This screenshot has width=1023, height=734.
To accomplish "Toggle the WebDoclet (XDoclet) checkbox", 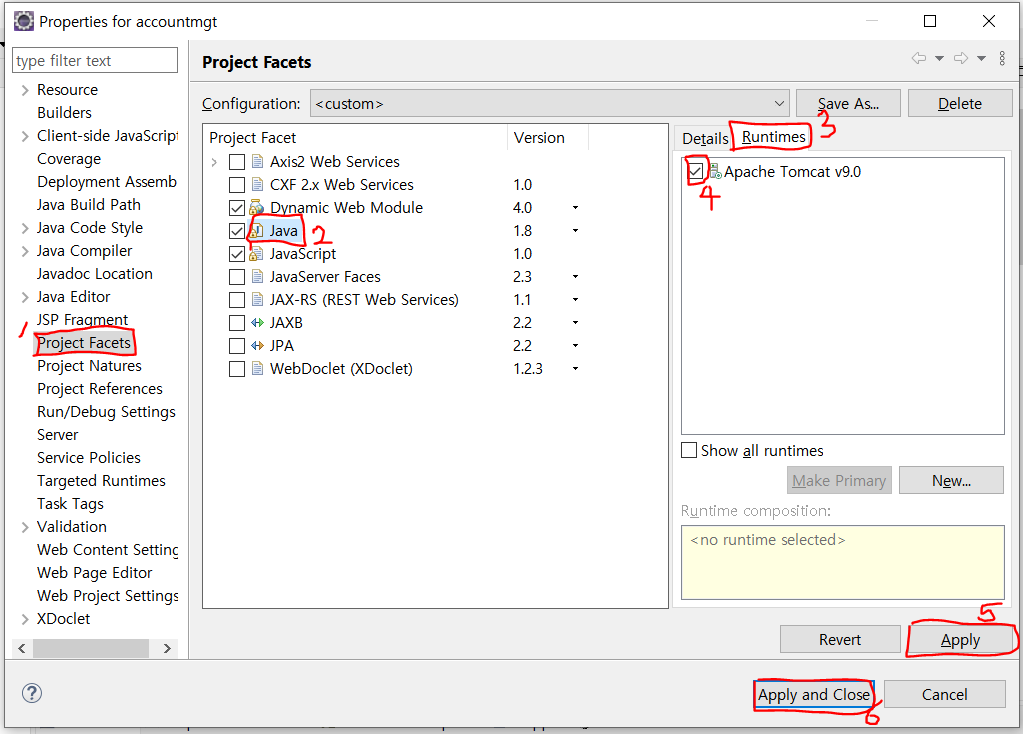I will (x=237, y=369).
